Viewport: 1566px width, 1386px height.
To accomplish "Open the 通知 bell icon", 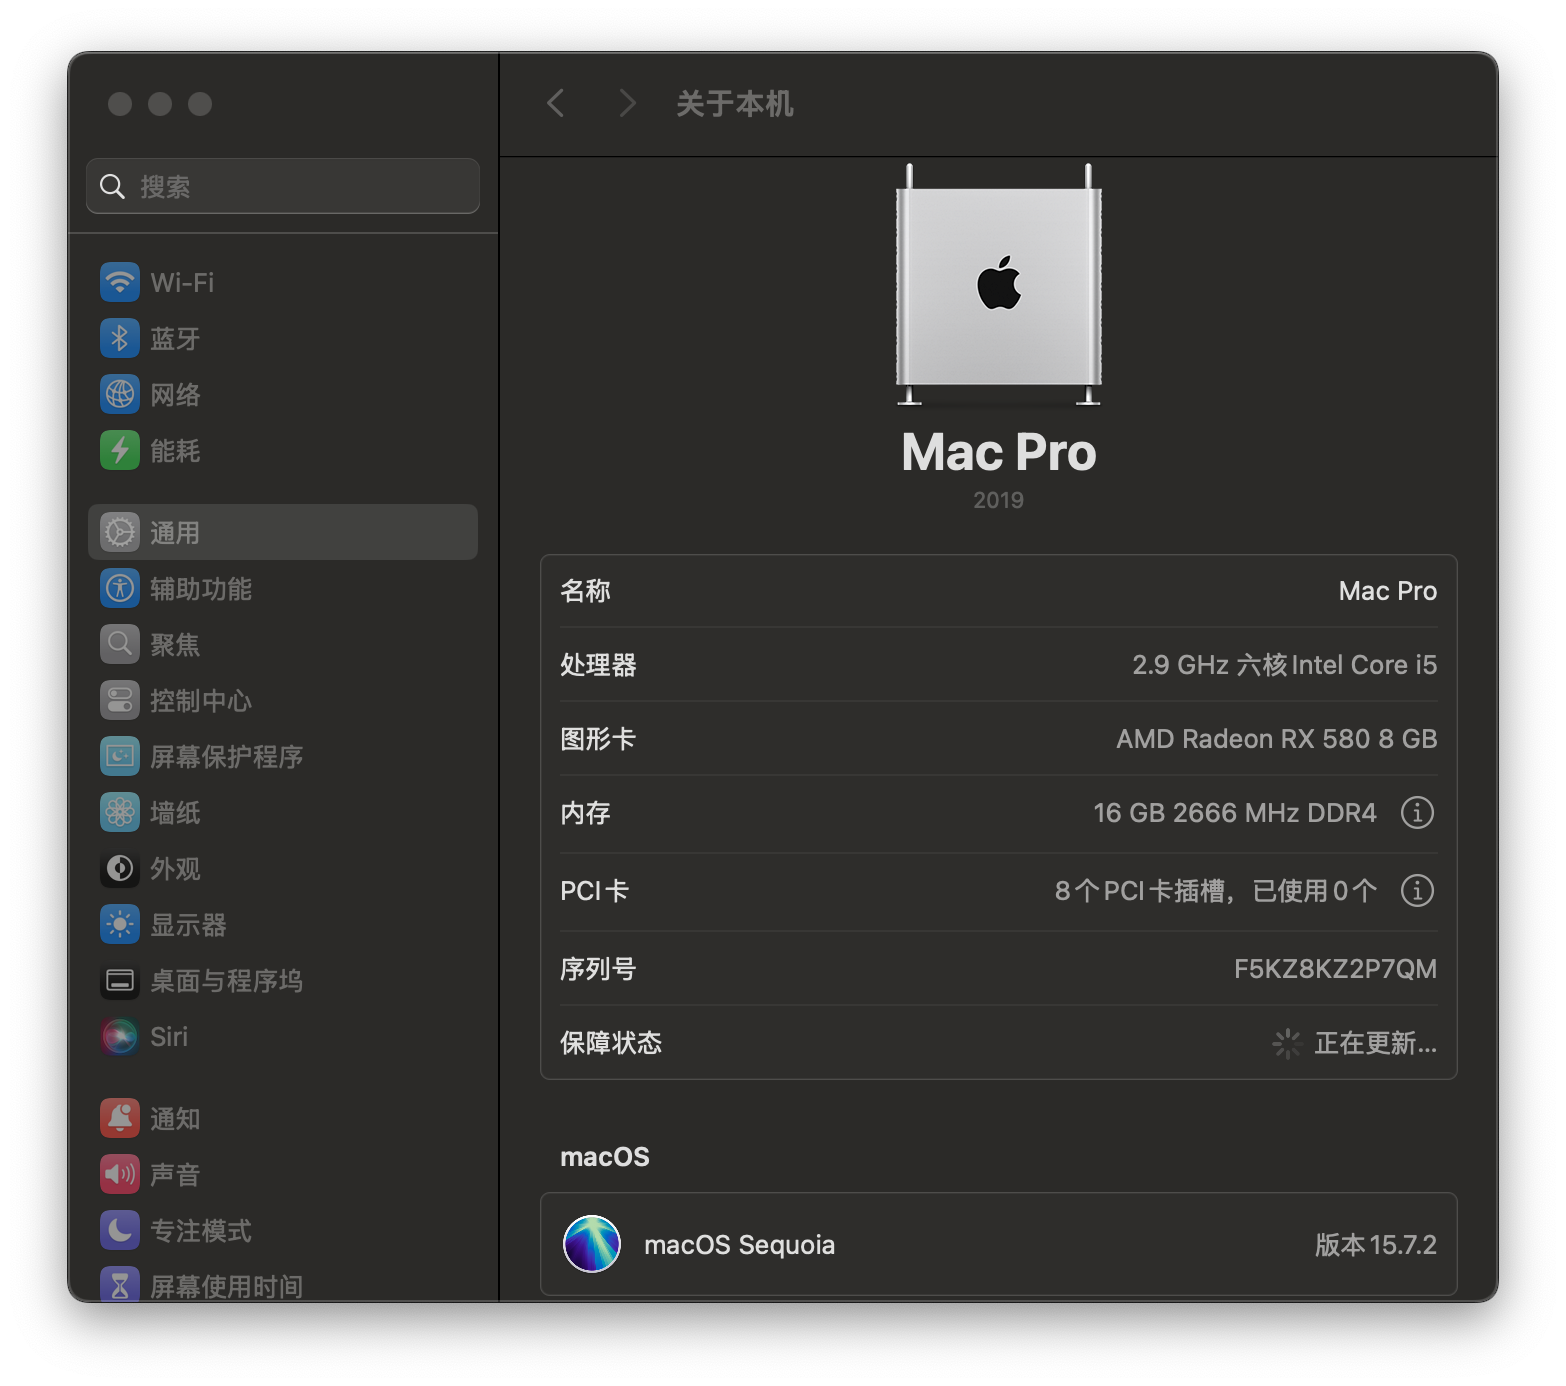I will pos(120,1118).
